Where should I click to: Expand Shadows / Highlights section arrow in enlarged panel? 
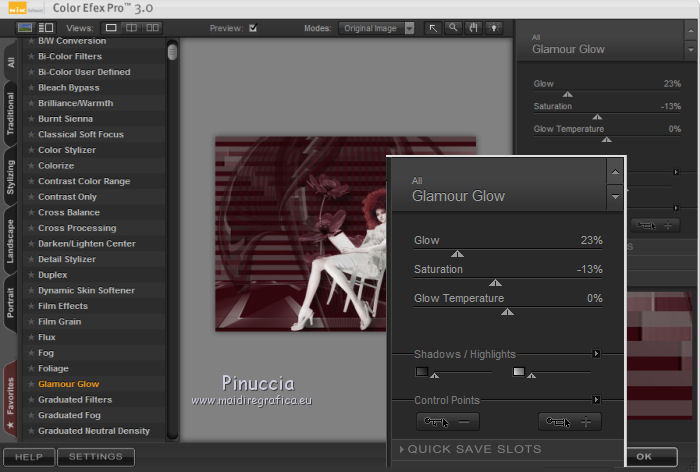(x=596, y=354)
